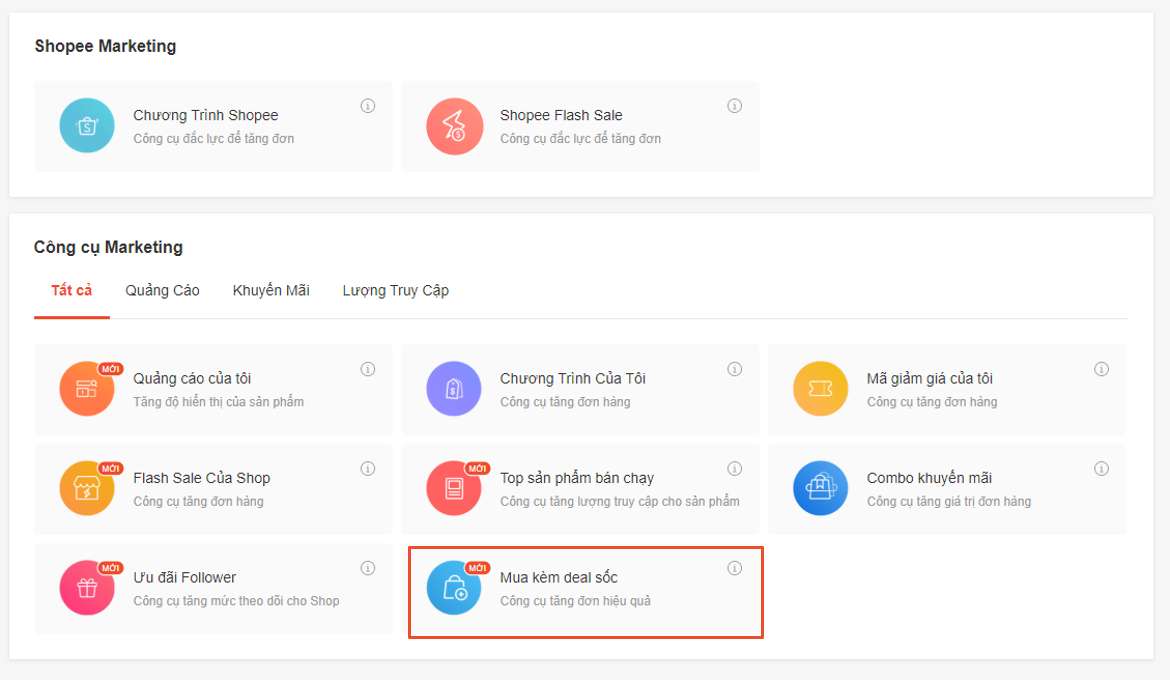The image size is (1170, 680).
Task: Click the Shopee Flash Sale lightning icon
Action: 454,126
